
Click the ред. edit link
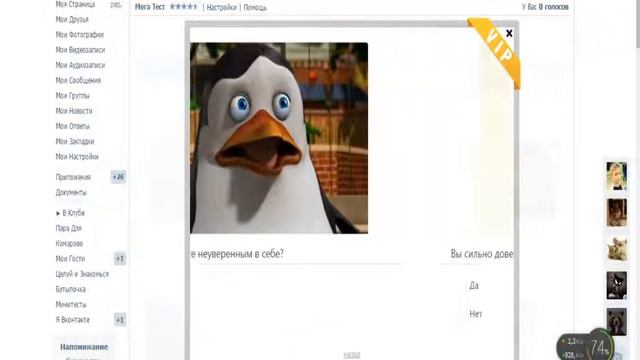point(116,5)
